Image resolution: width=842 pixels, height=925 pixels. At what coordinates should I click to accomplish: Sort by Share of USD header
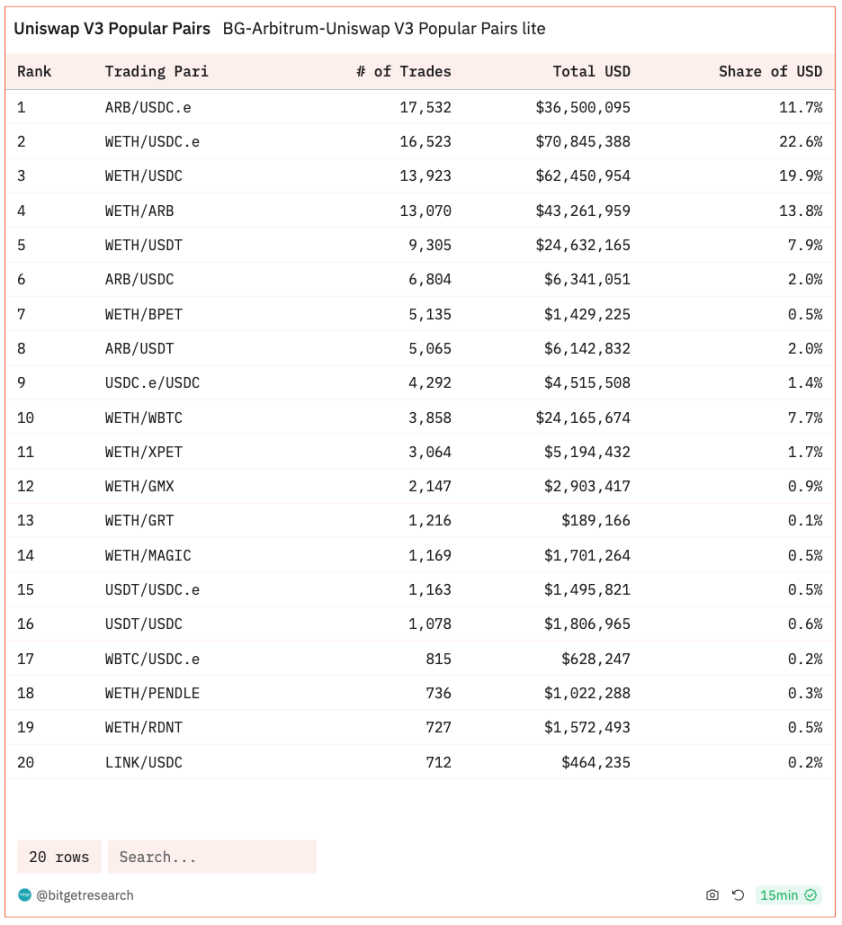coord(770,72)
